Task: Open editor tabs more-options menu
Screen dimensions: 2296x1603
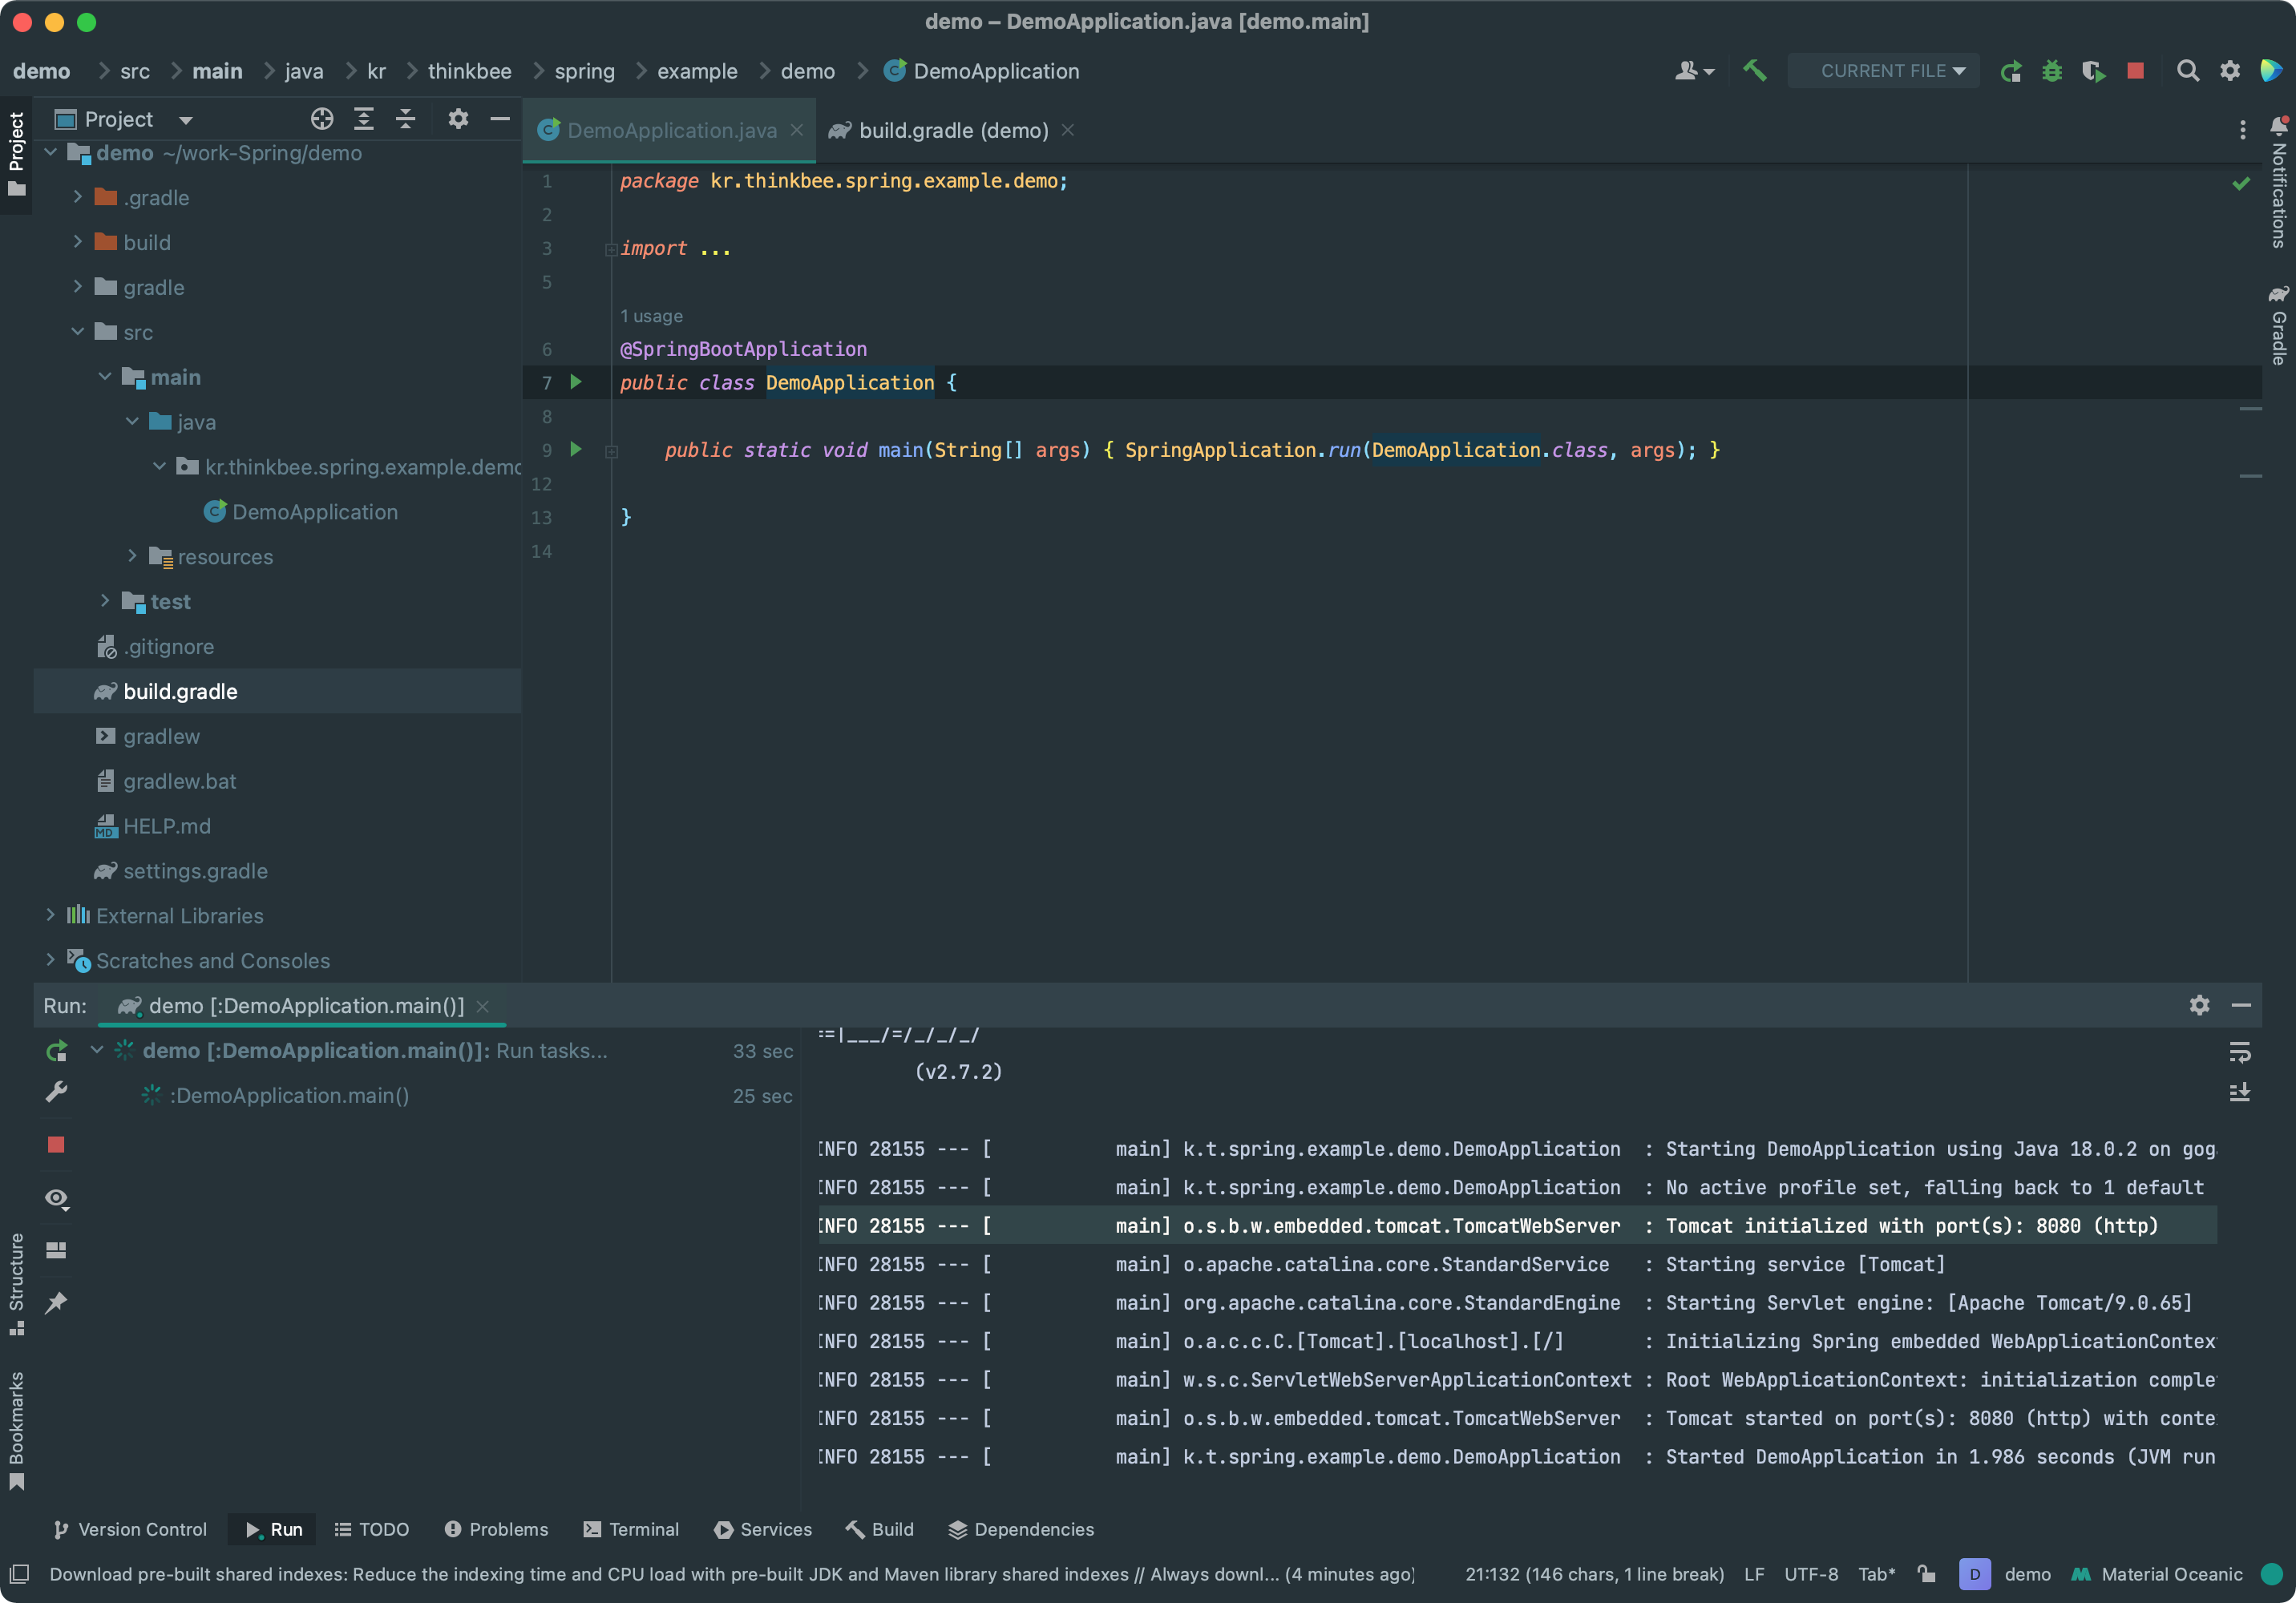Action: (x=2243, y=130)
